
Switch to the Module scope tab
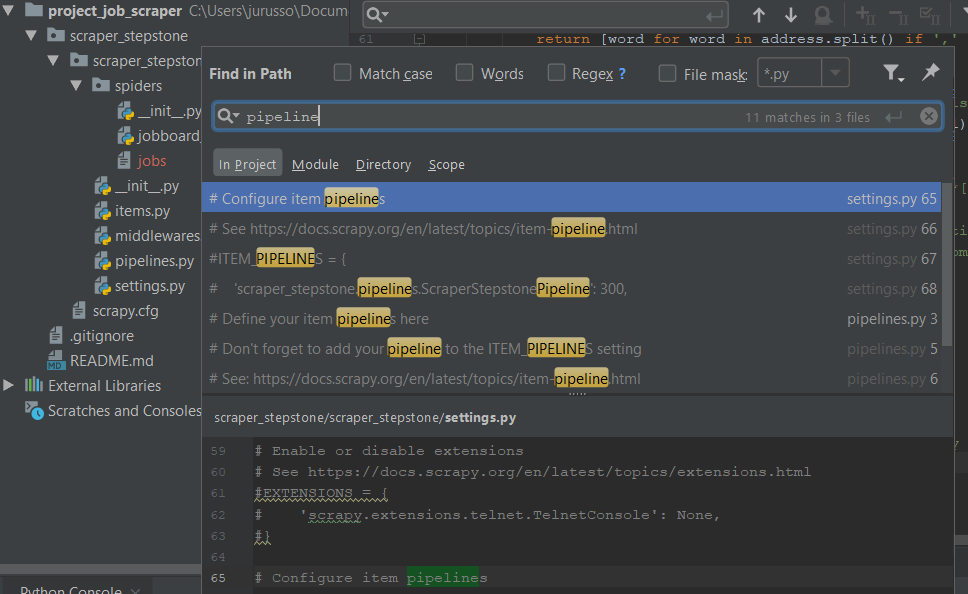coord(315,164)
